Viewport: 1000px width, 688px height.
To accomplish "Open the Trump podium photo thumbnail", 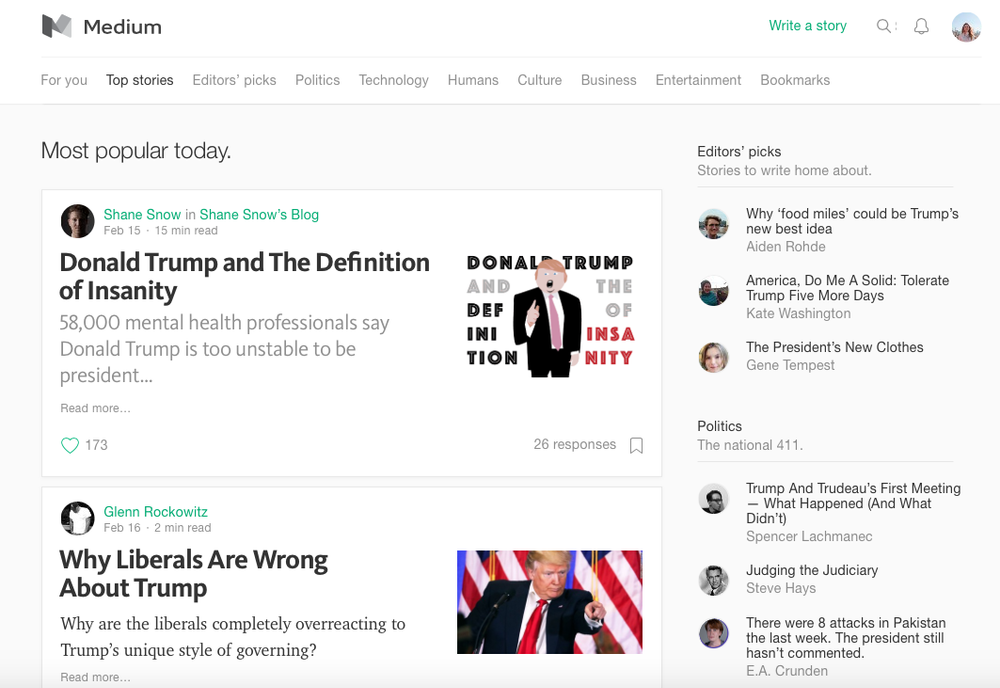I will point(550,602).
